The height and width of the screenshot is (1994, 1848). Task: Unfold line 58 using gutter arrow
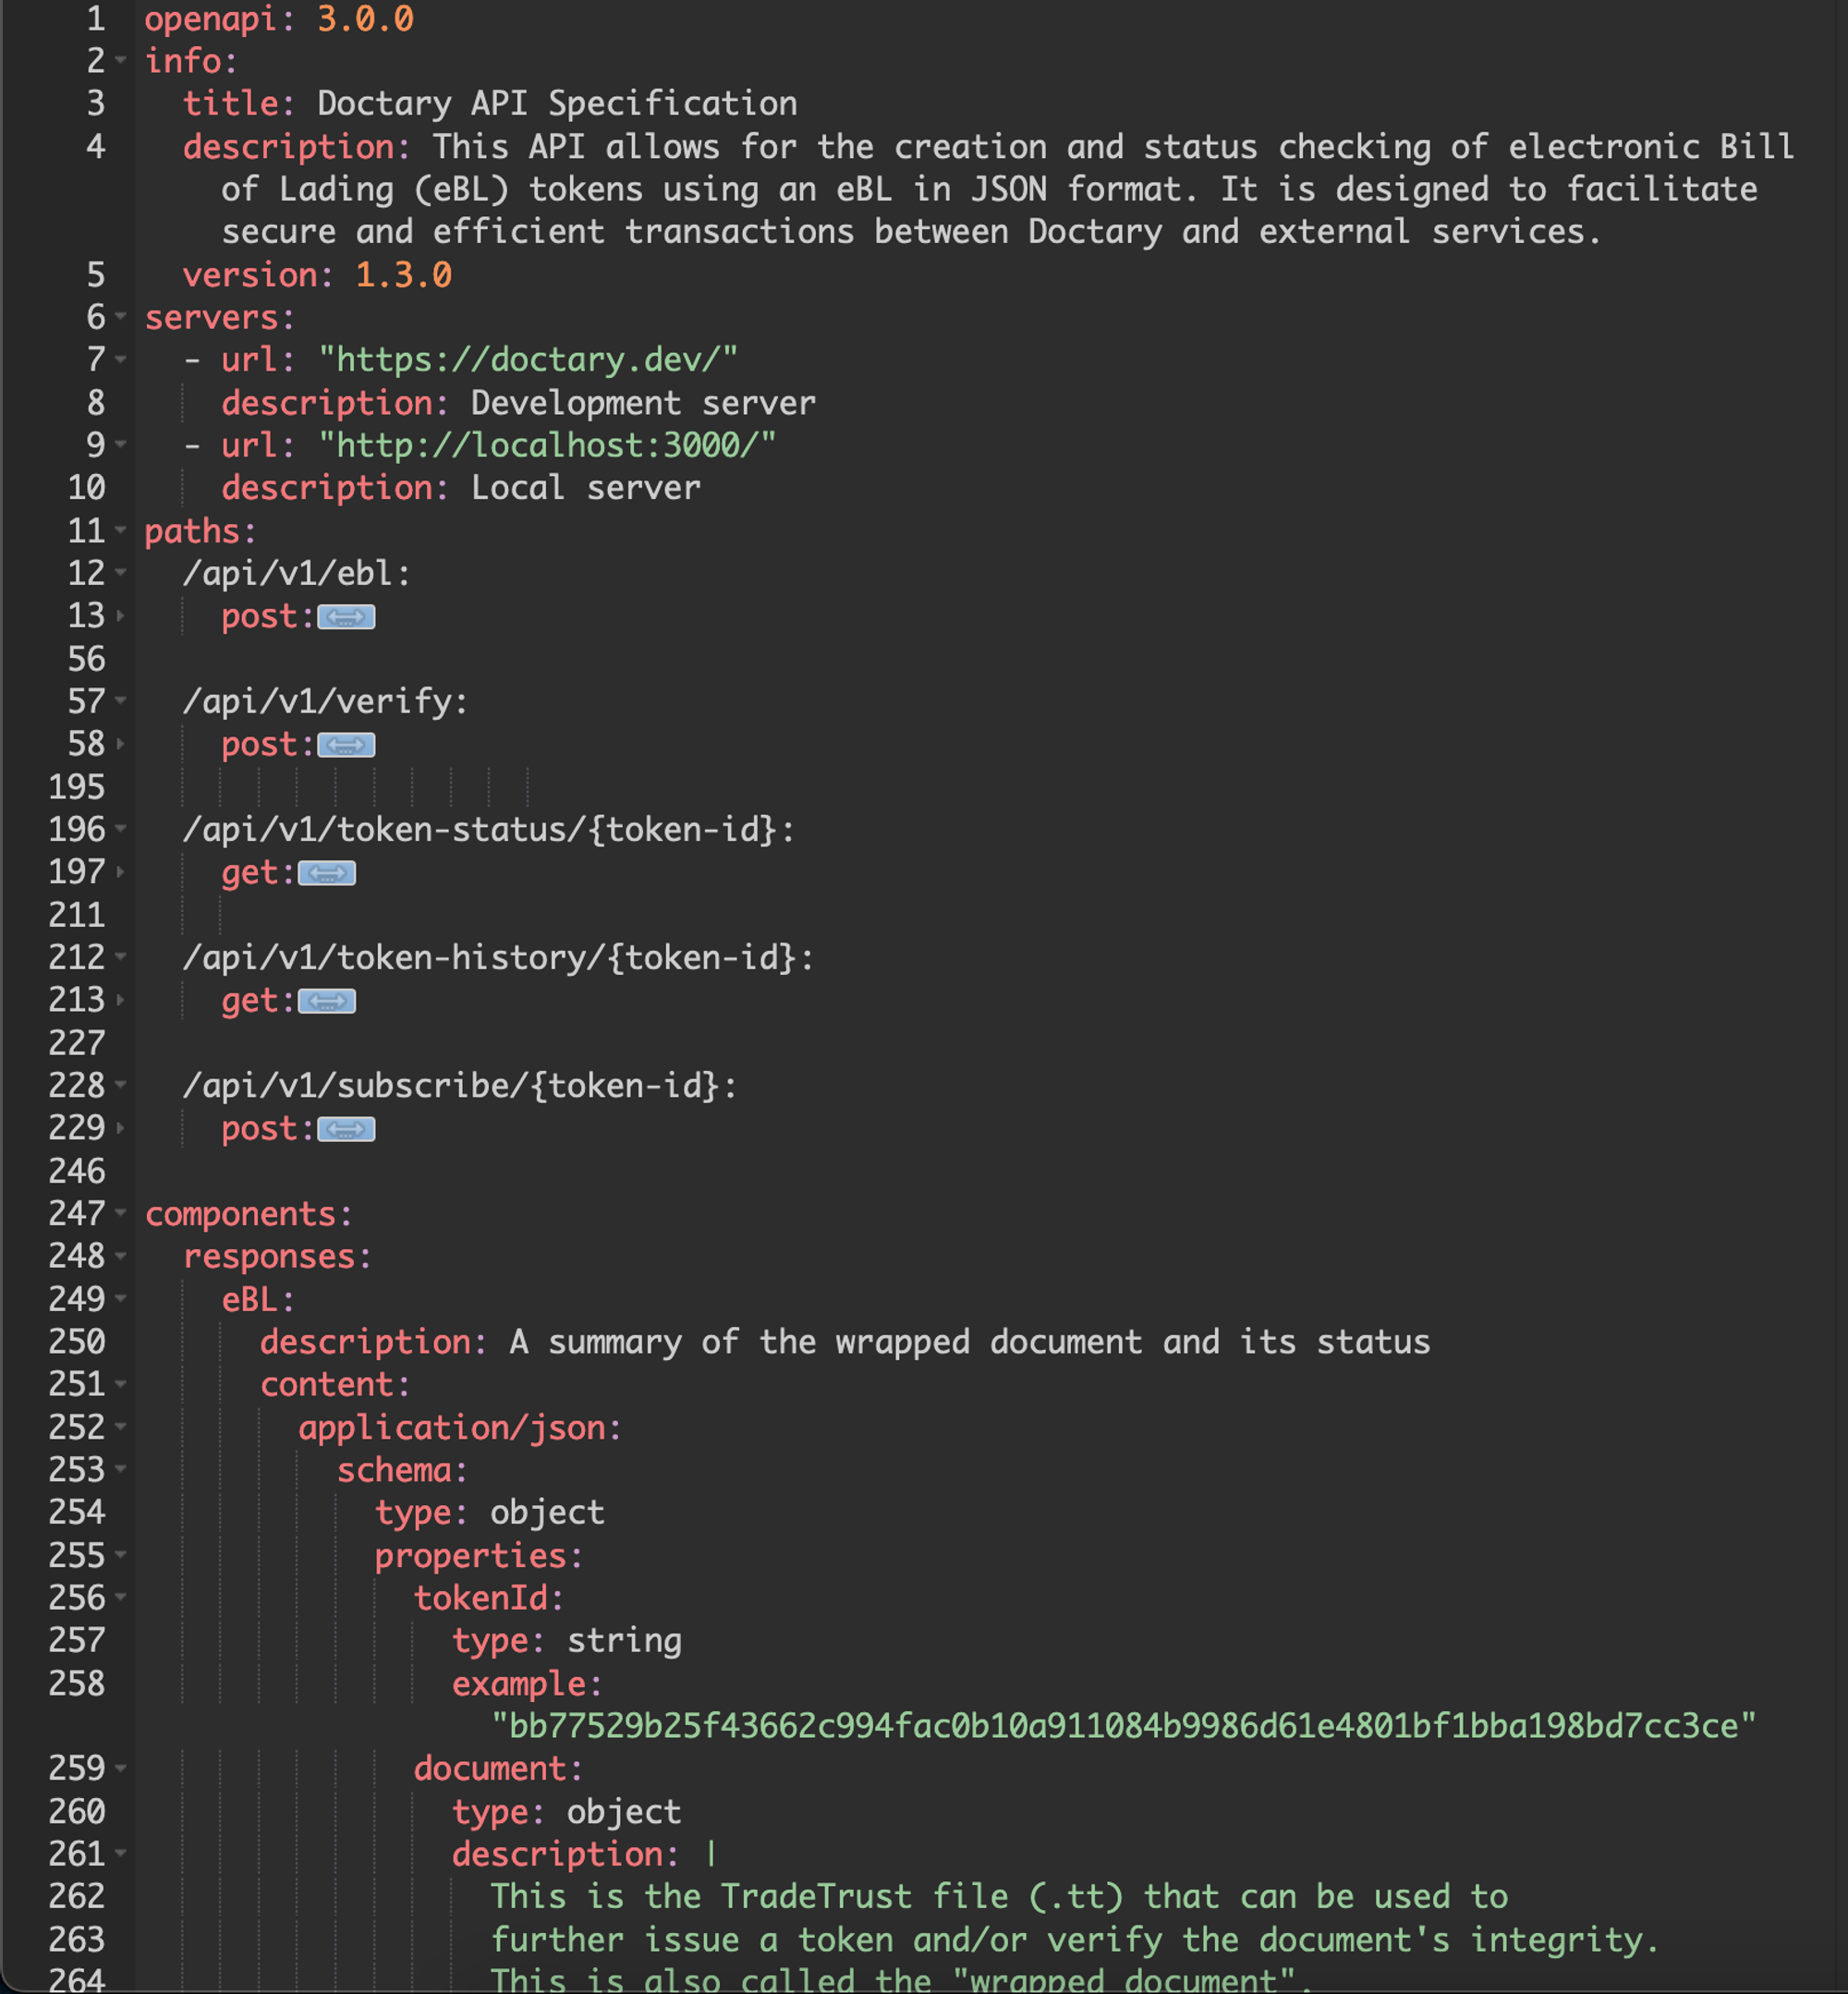click(121, 743)
